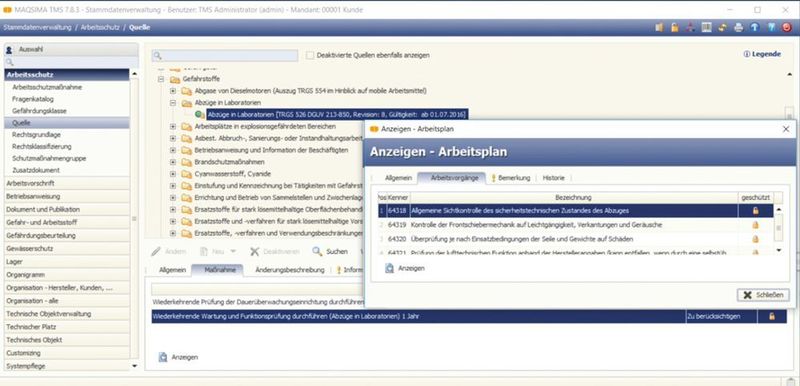Click the red power icon at top right
Viewport: 800px width, 386px height.
786,28
